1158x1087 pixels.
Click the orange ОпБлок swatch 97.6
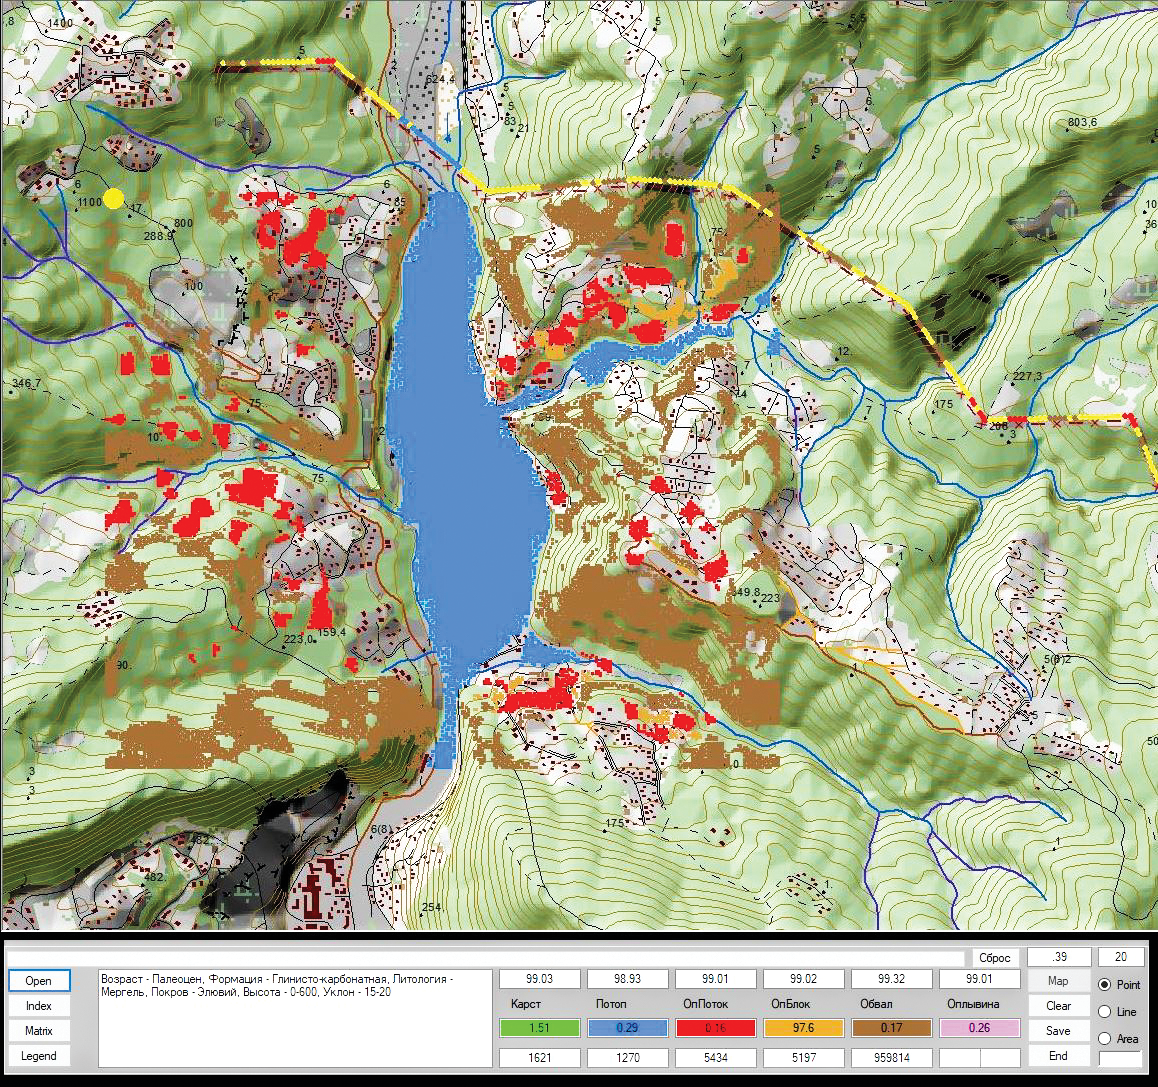803,1028
